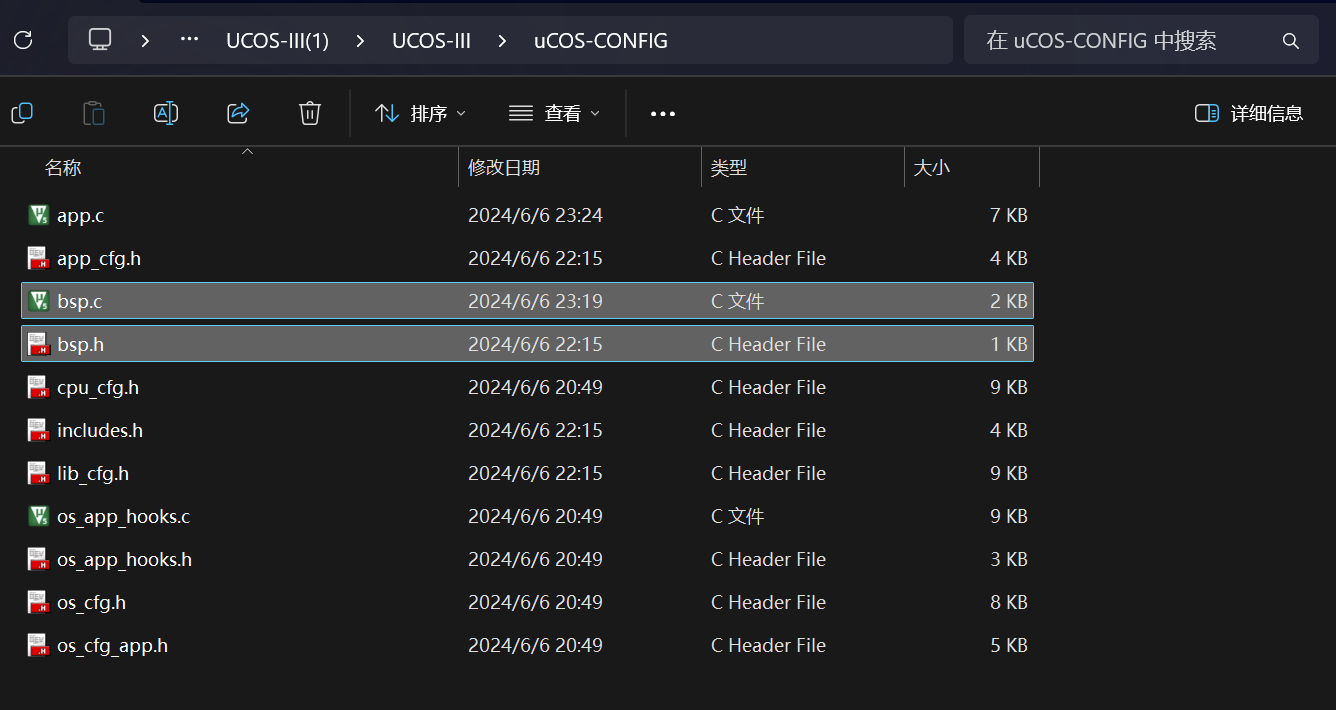Image resolution: width=1336 pixels, height=710 pixels.
Task: Click the Share toolbar icon
Action: 238,113
